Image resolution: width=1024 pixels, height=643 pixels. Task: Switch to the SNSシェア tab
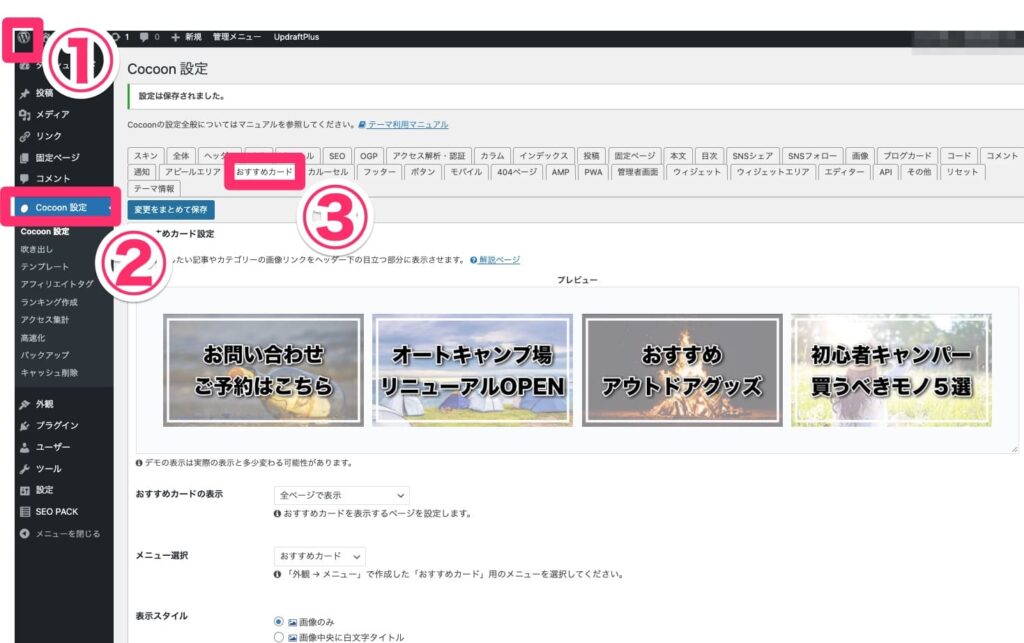pos(752,156)
